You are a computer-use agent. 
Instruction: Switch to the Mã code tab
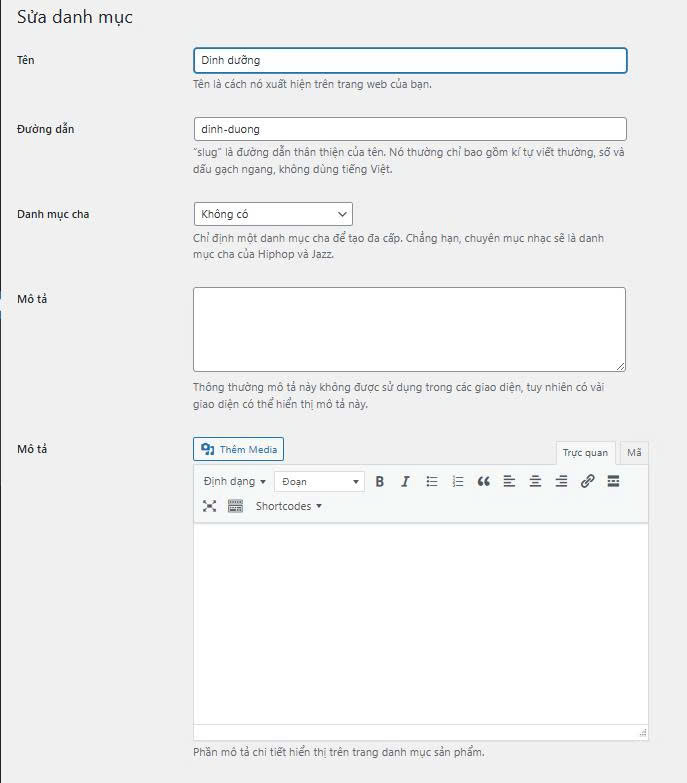pos(633,453)
